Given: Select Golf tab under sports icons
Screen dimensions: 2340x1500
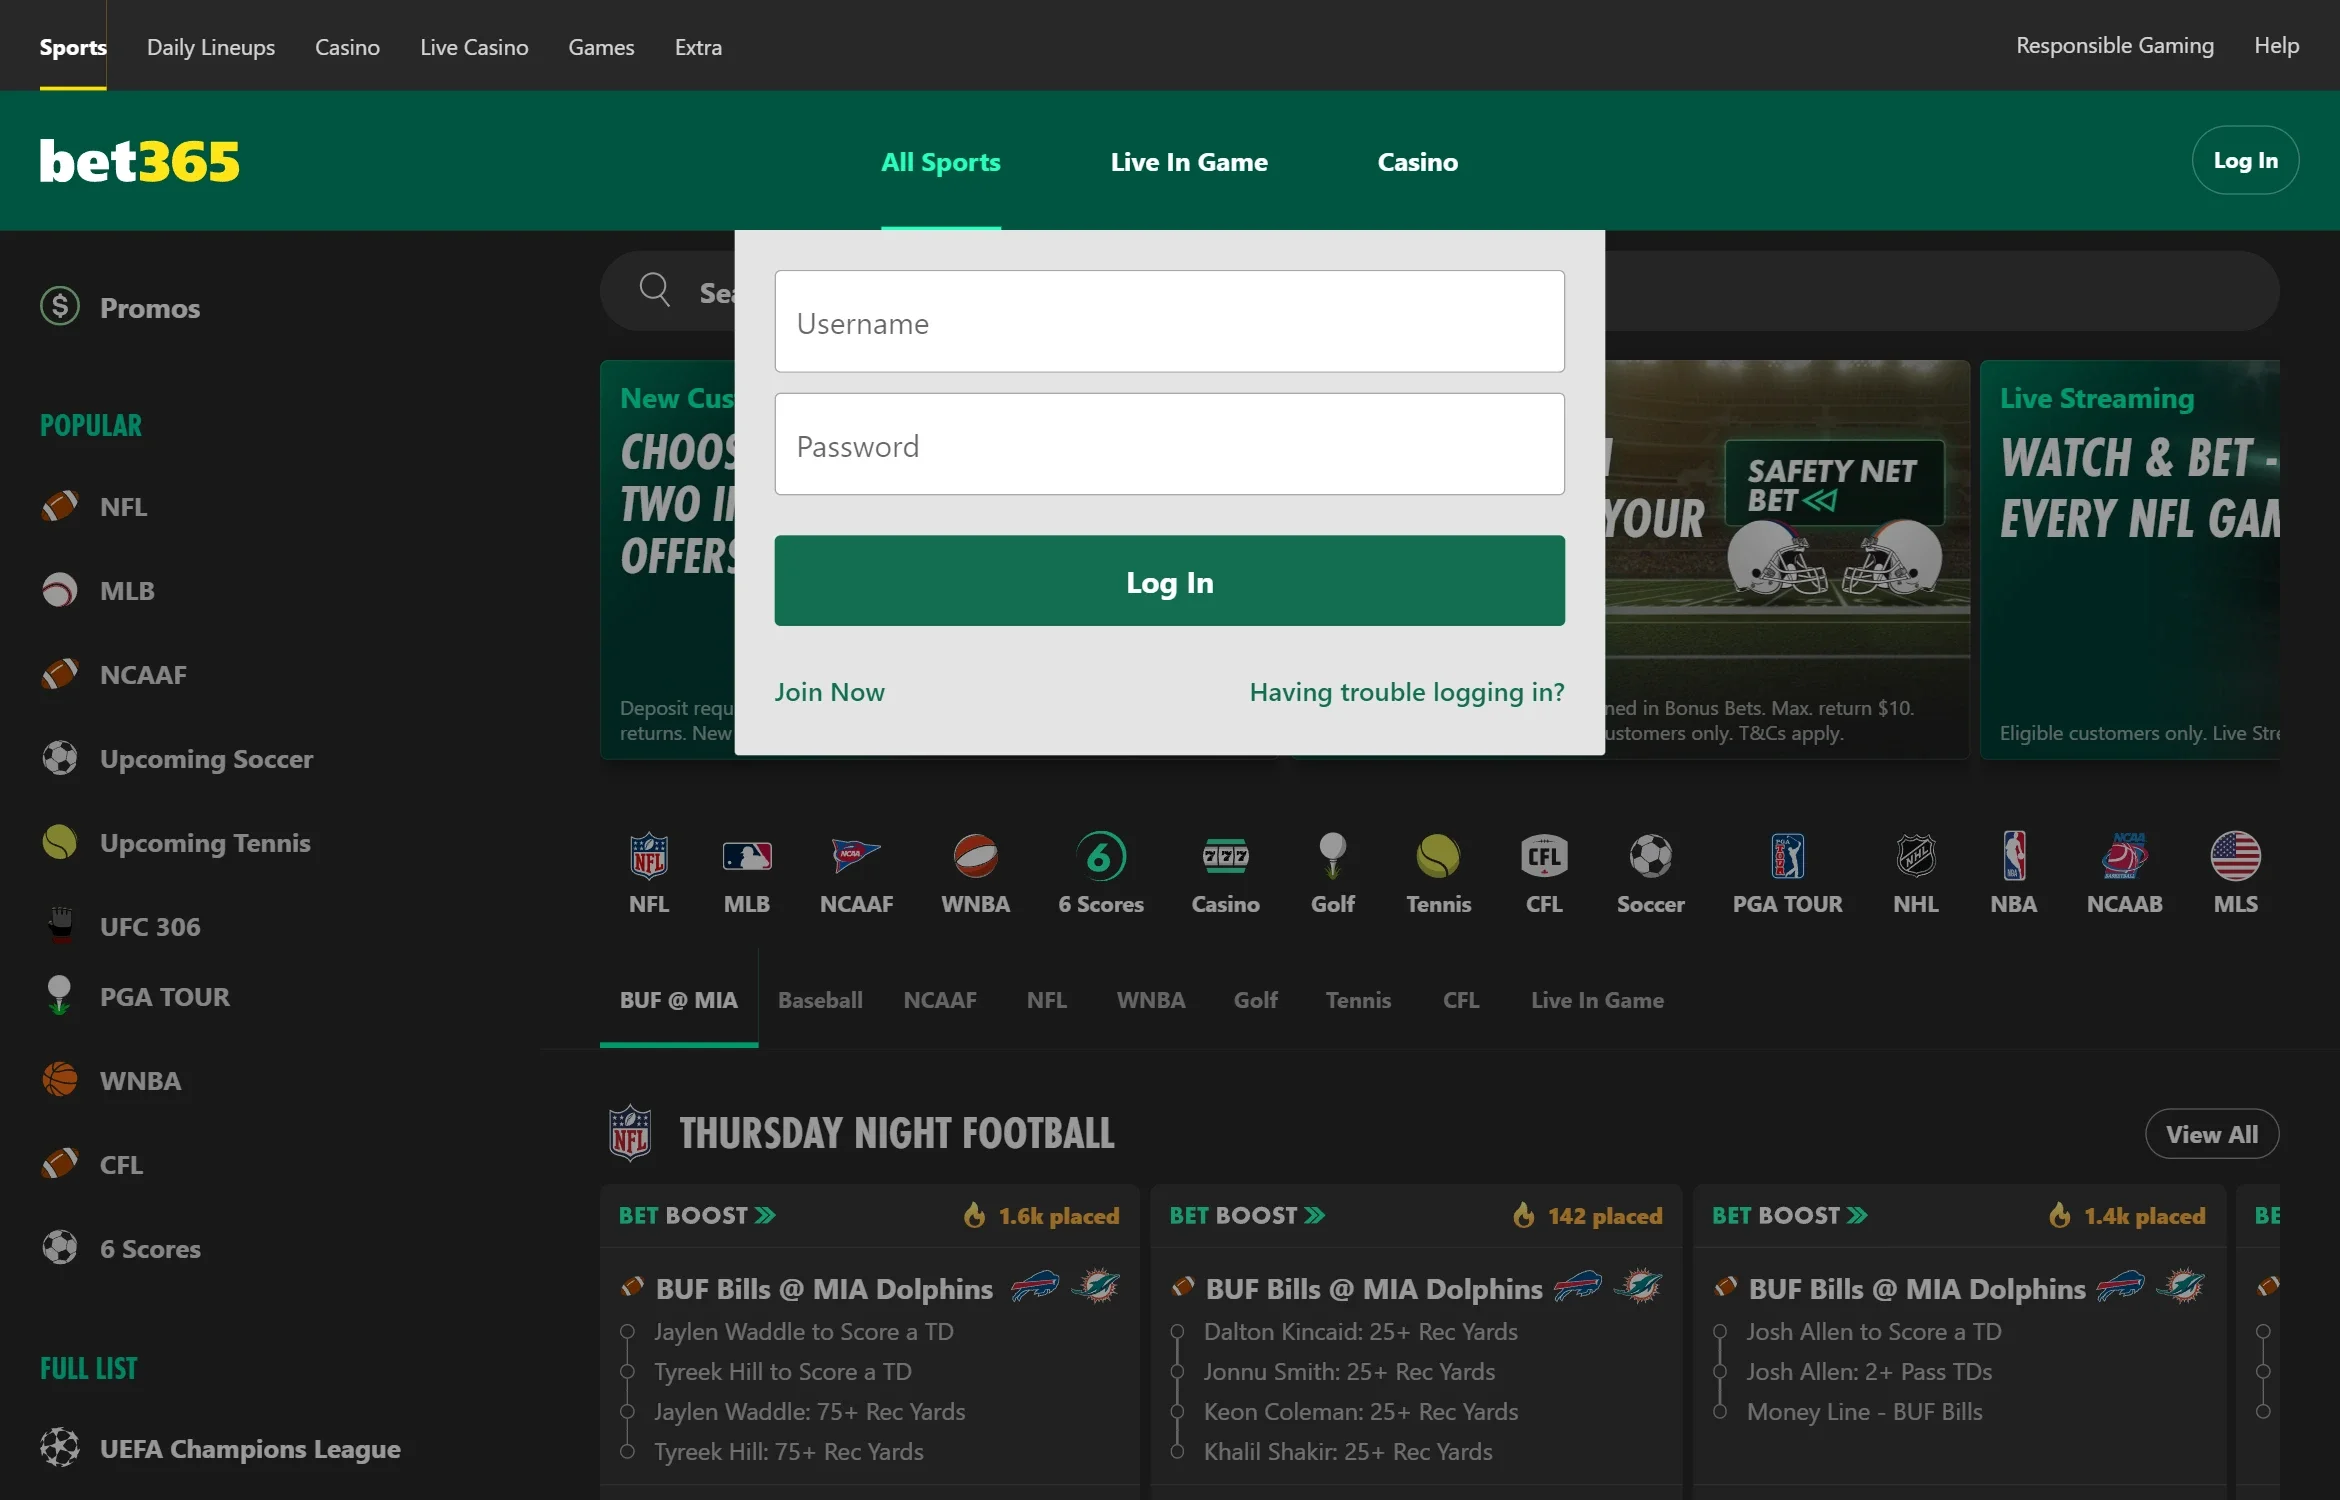Looking at the screenshot, I should pyautogui.click(x=1255, y=1000).
